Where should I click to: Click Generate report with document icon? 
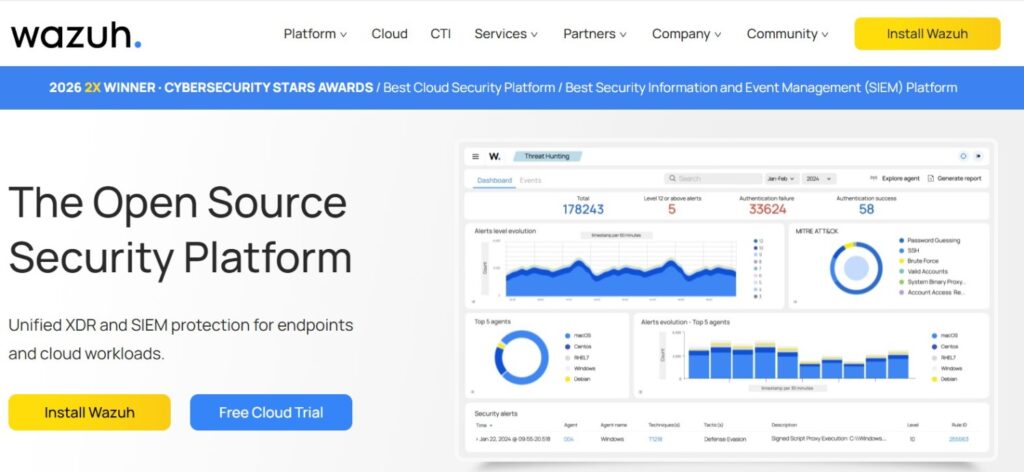(x=954, y=178)
